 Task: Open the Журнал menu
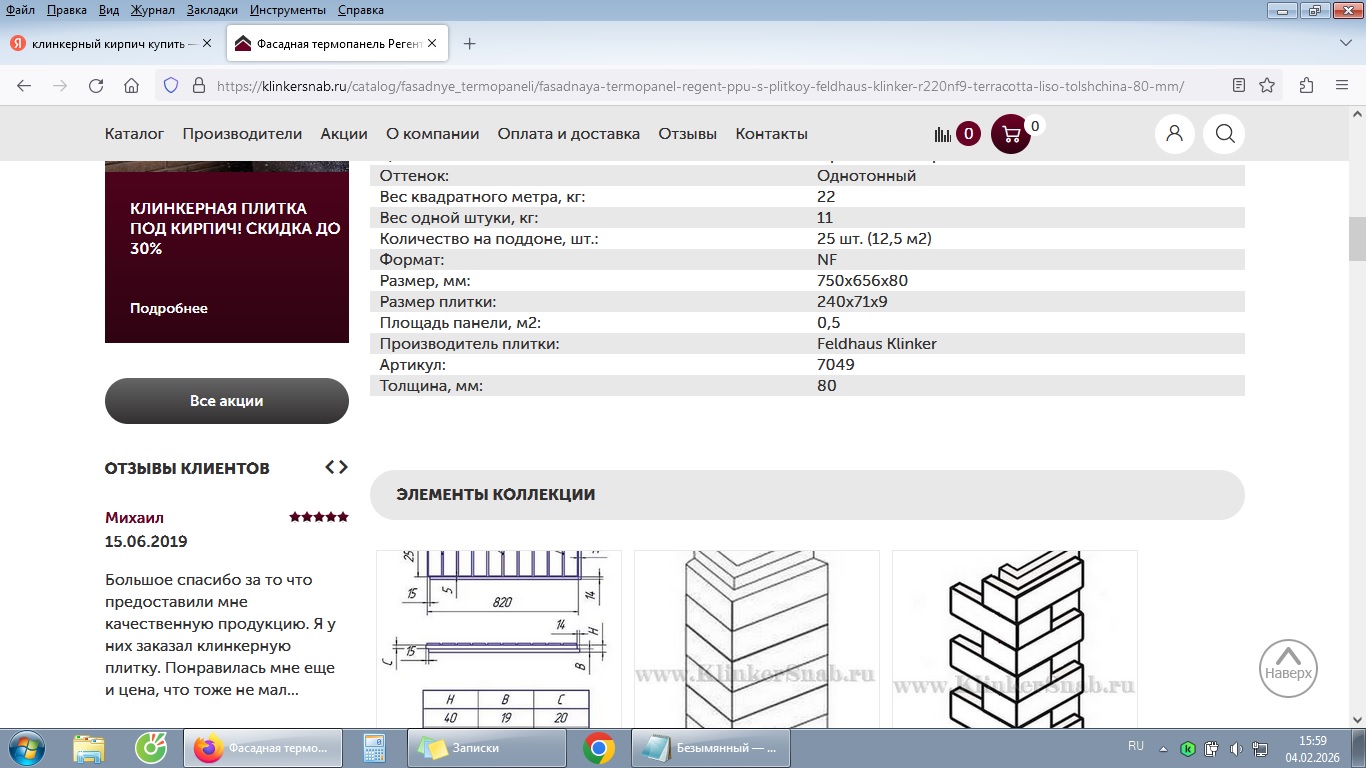(x=151, y=10)
